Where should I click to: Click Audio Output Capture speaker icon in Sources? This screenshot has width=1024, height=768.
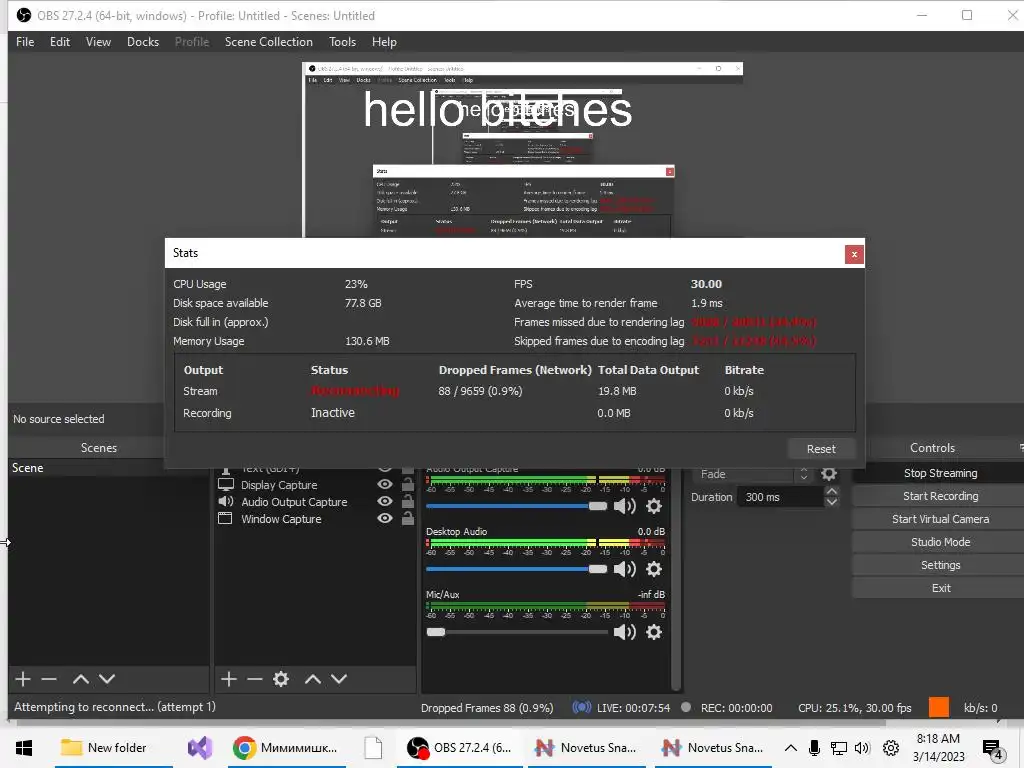coord(225,502)
